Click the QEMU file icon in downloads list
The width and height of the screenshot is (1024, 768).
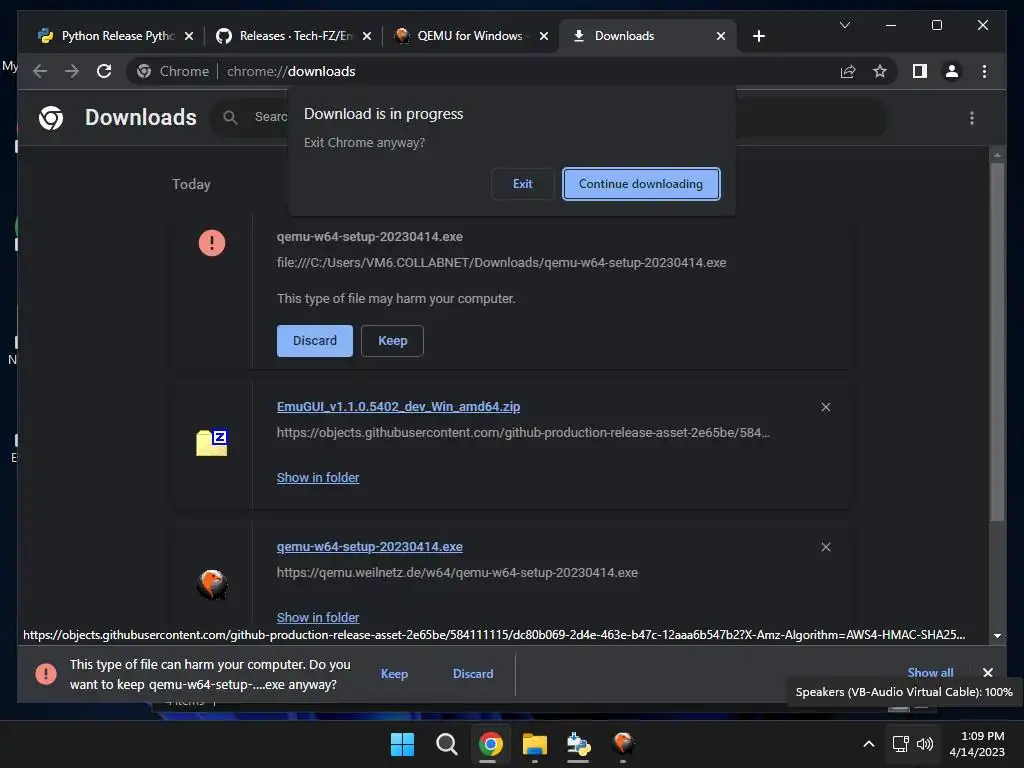pos(212,584)
